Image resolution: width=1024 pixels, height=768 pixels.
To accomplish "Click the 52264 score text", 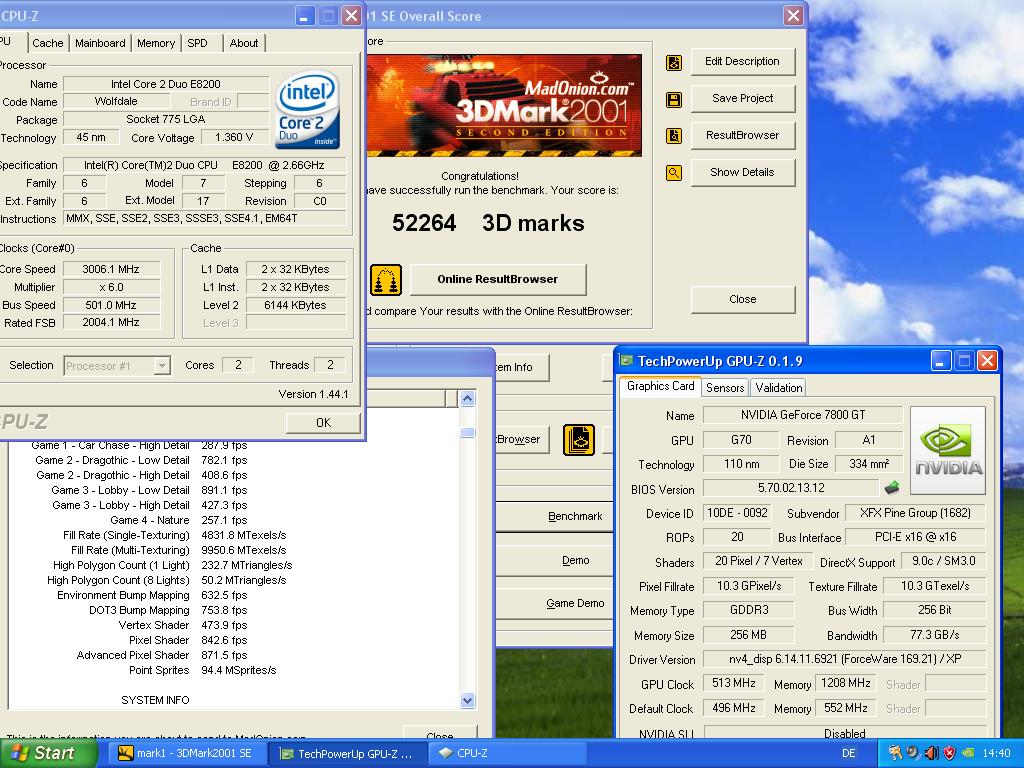I will pos(424,223).
